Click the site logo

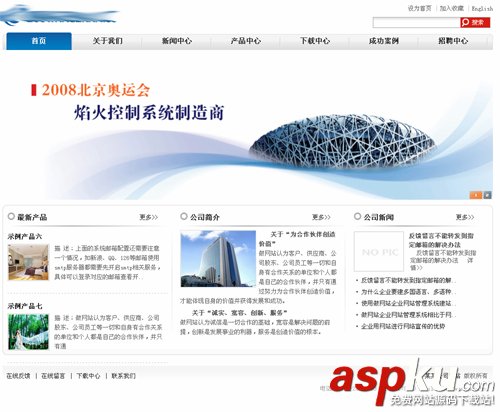tap(59, 16)
